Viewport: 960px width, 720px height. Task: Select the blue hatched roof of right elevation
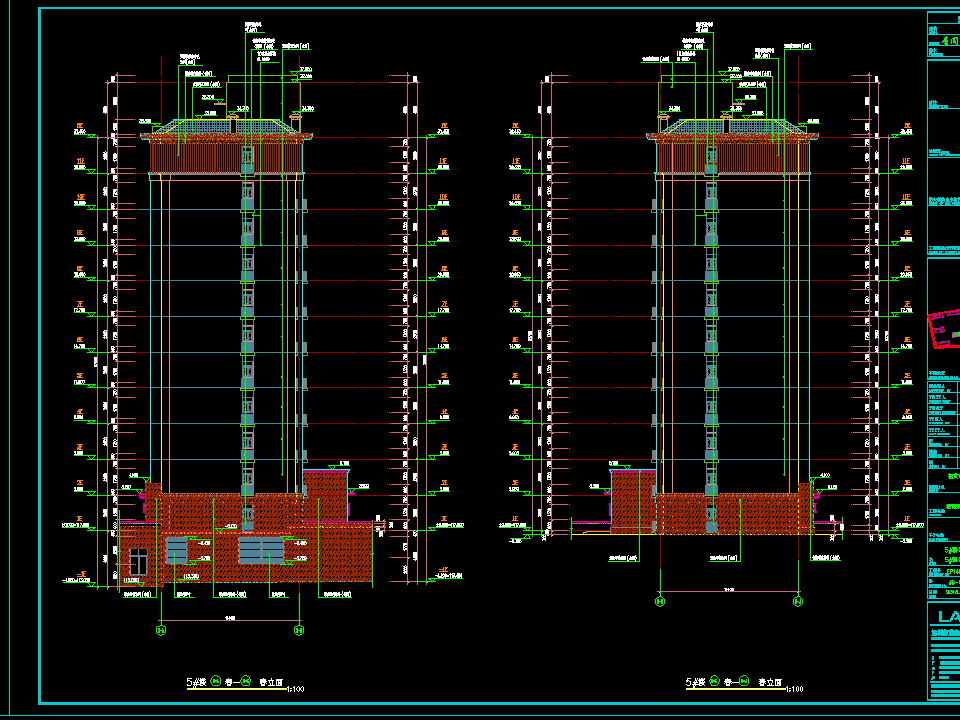tap(732, 127)
